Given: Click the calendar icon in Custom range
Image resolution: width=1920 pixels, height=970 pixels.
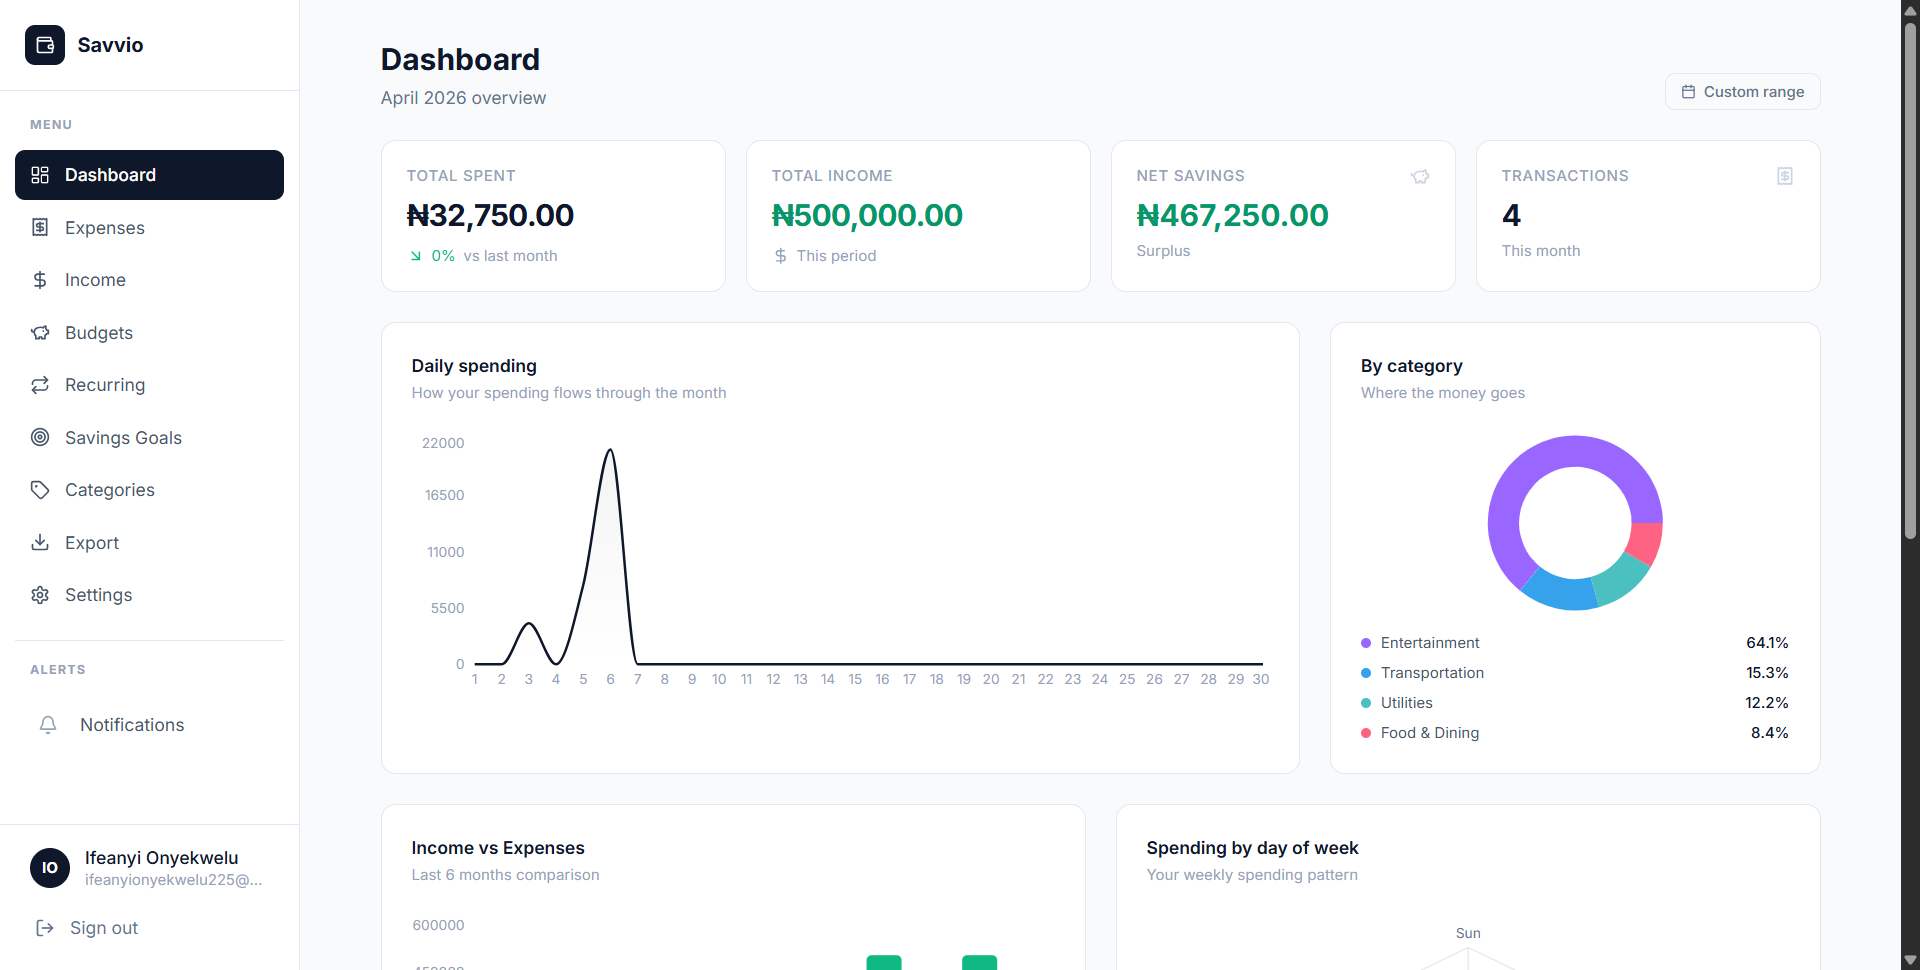Looking at the screenshot, I should pyautogui.click(x=1689, y=91).
